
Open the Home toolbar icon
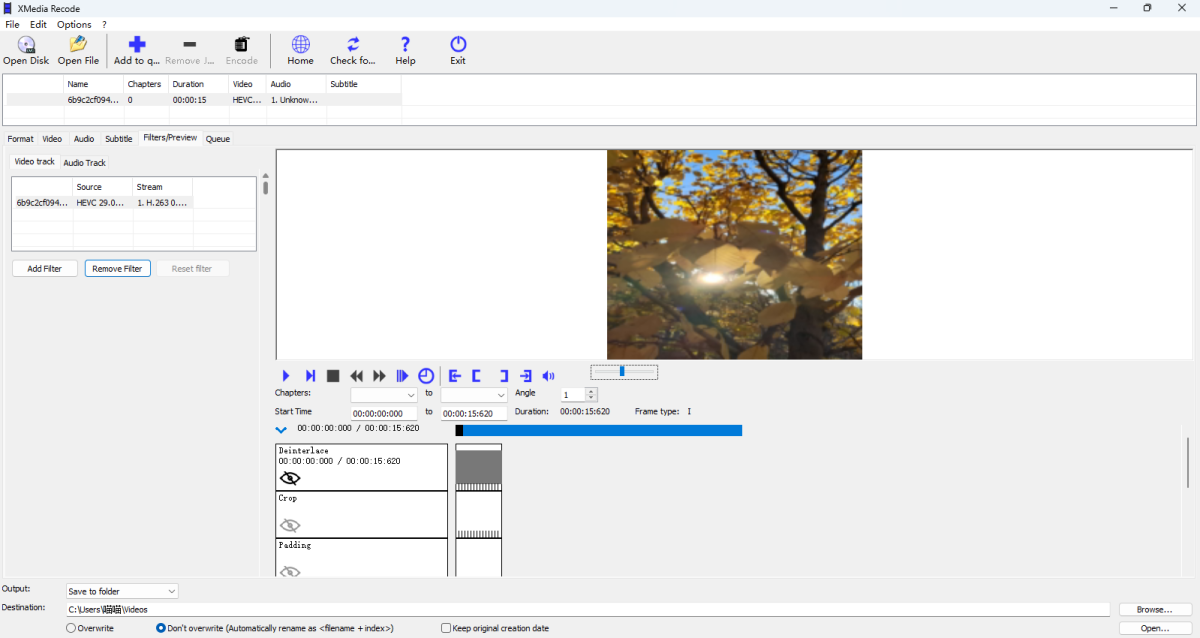click(x=299, y=49)
